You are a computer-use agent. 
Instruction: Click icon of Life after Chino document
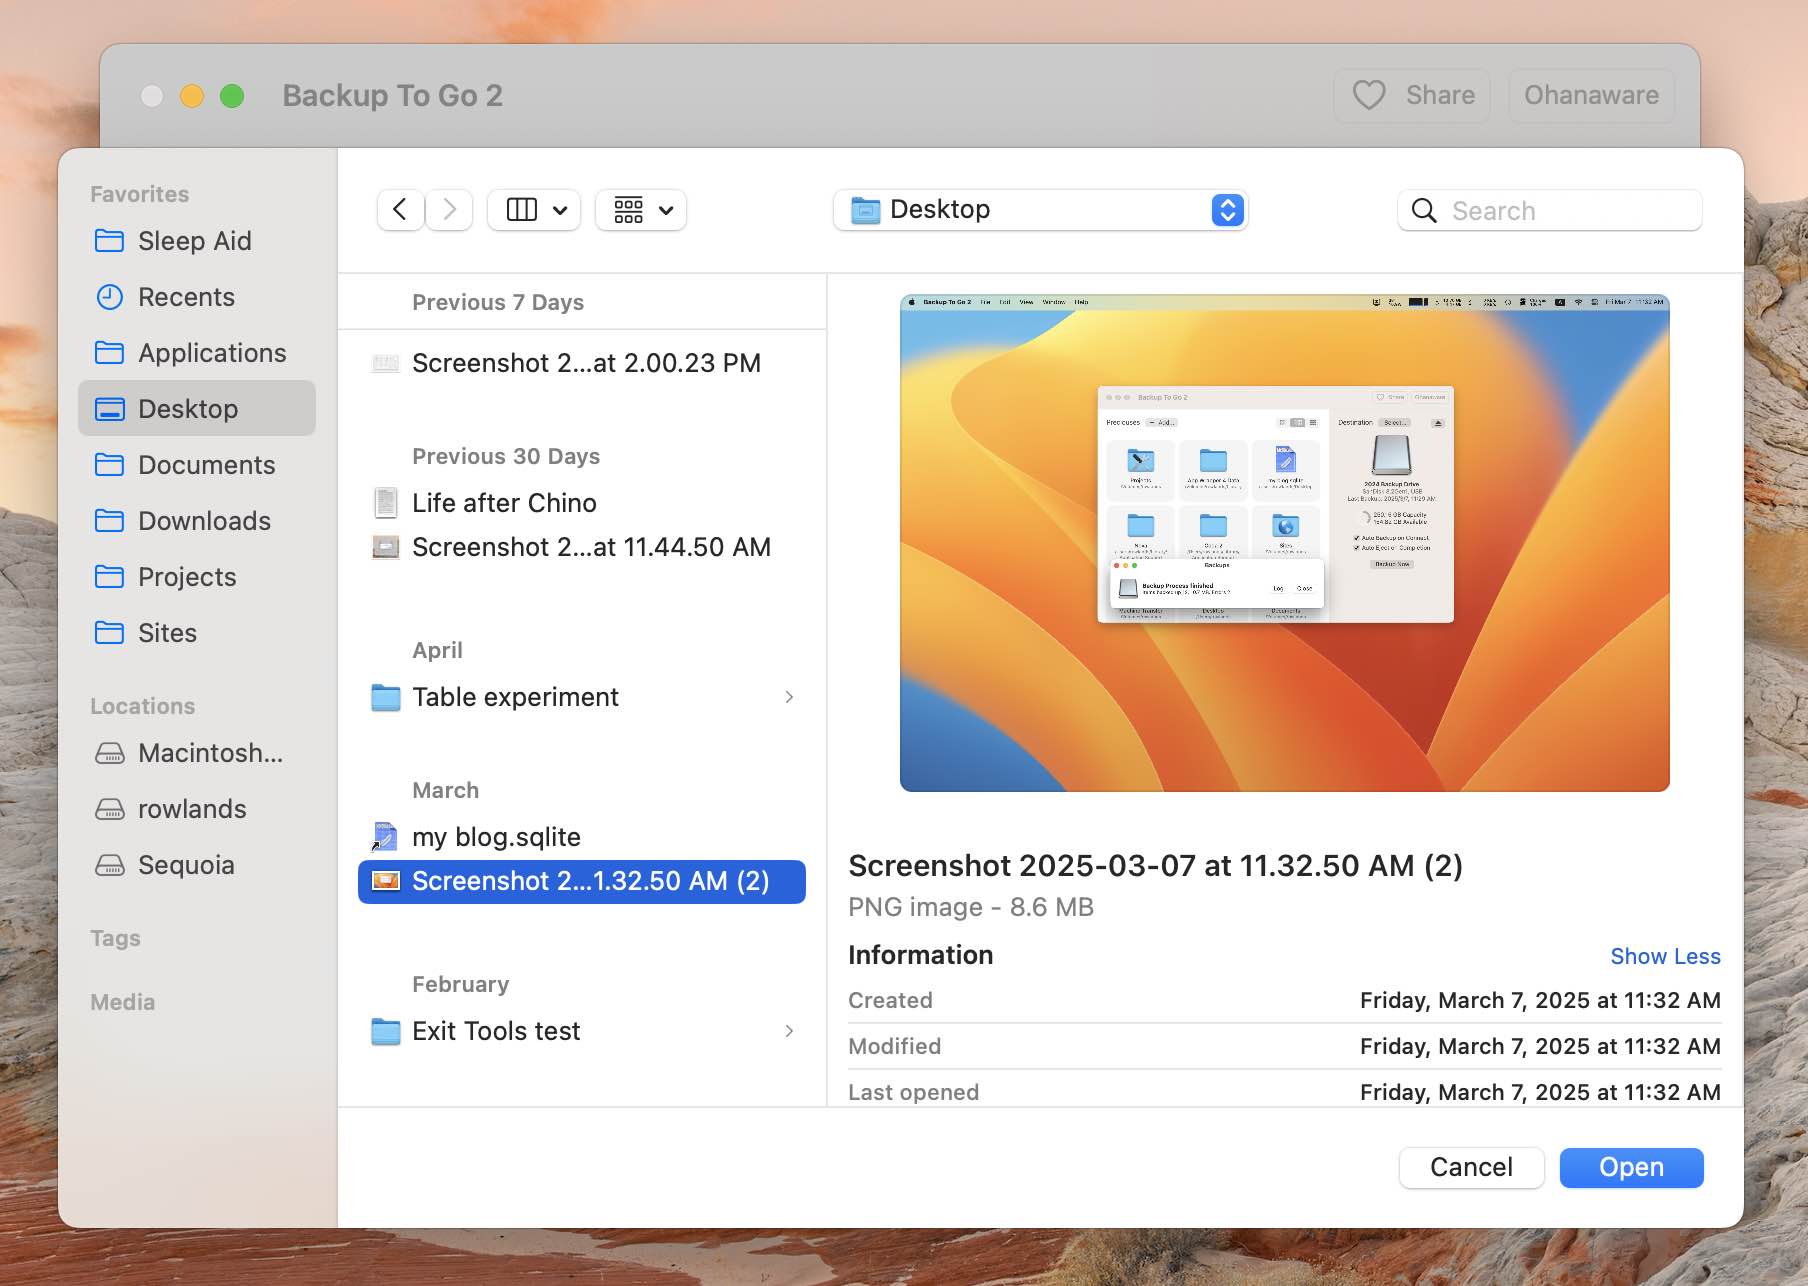[x=386, y=503]
